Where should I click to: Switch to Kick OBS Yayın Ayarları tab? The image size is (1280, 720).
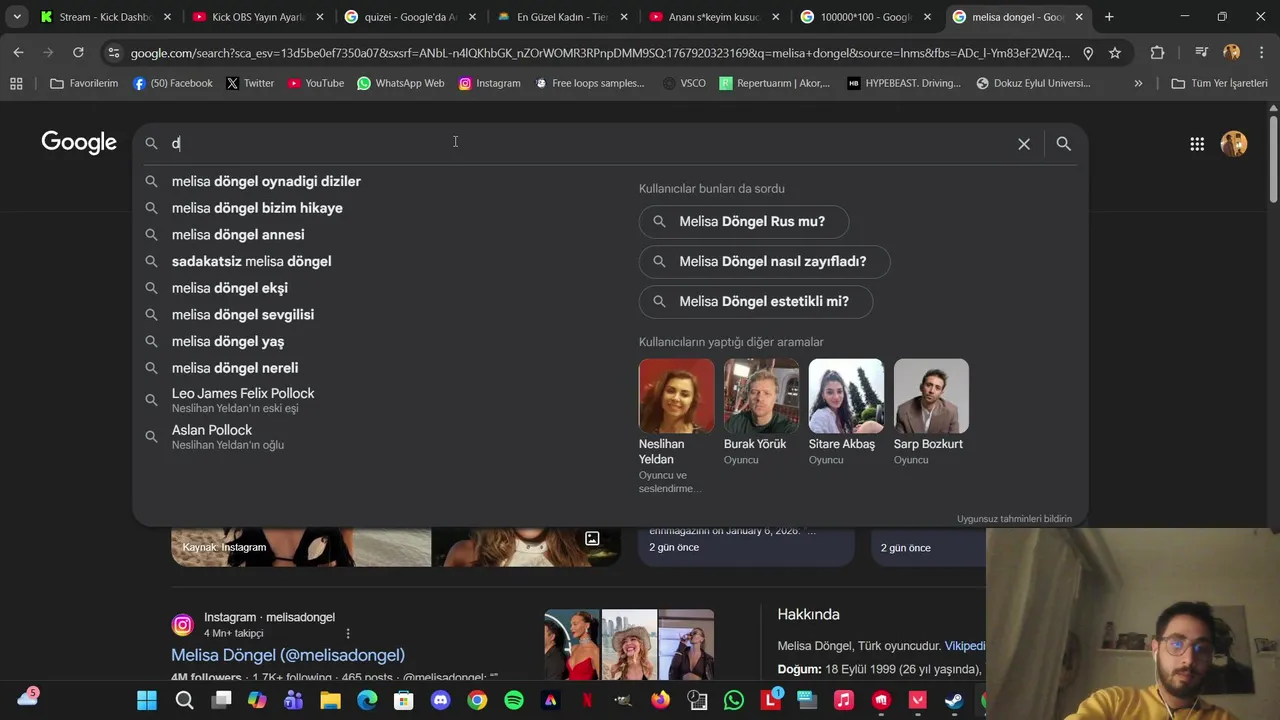click(x=258, y=17)
